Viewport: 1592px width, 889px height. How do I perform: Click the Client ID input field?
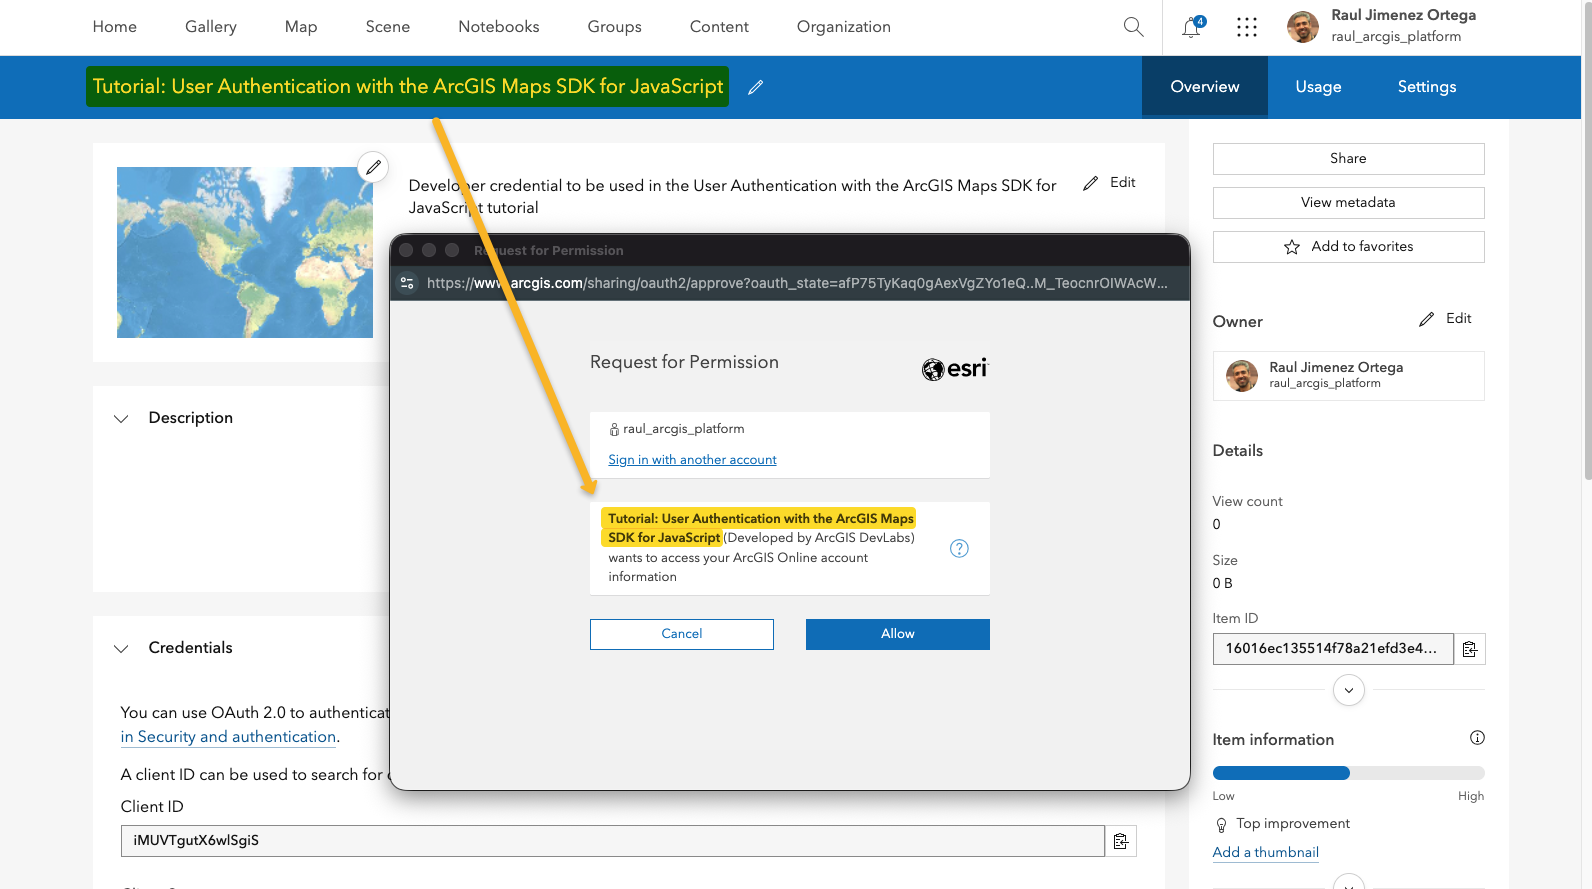[612, 841]
